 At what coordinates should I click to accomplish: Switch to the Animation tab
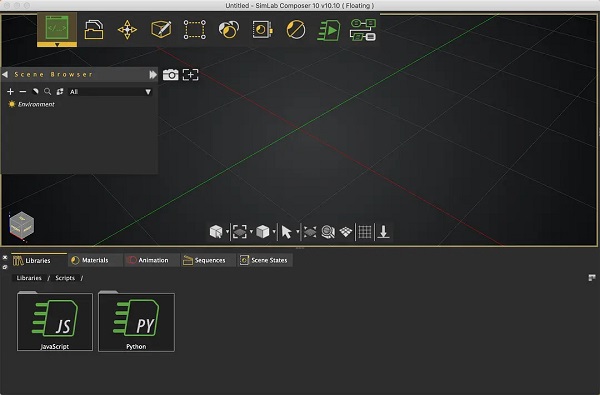pyautogui.click(x=152, y=260)
